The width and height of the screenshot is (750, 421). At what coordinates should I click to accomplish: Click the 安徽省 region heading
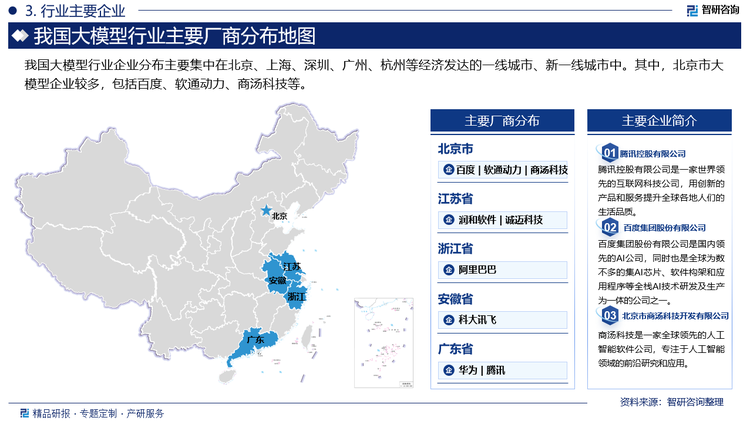pos(455,299)
